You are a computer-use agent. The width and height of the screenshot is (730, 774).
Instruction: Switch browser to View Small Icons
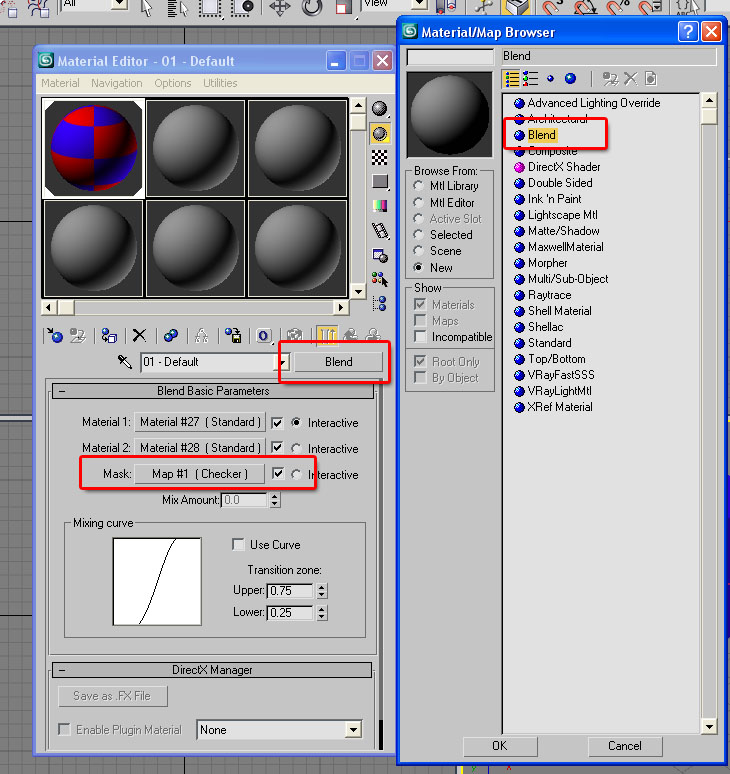[550, 78]
